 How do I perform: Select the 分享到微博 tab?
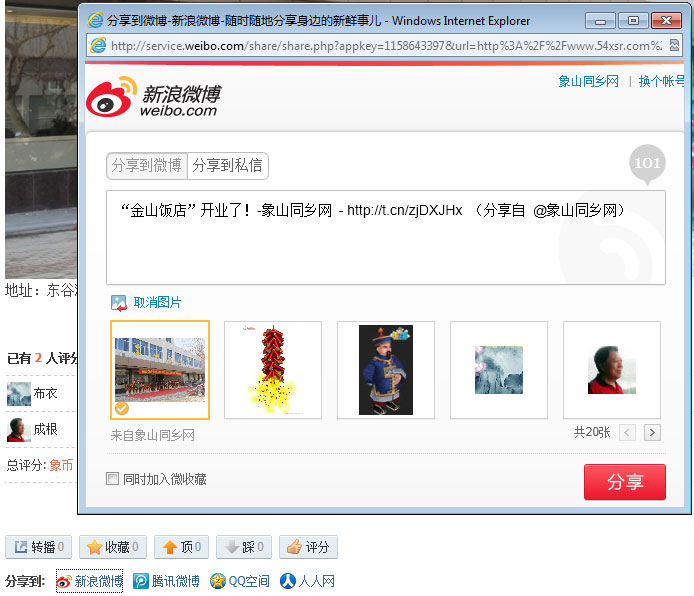[147, 166]
